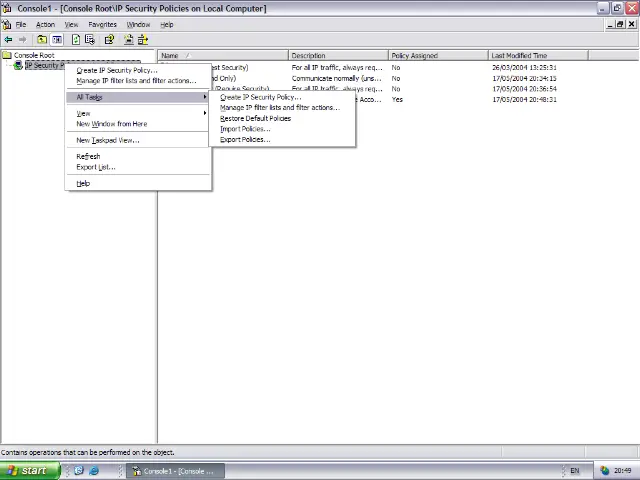Open the first quick launch icon in taskbar
The height and width of the screenshot is (480, 640).
pos(79,471)
